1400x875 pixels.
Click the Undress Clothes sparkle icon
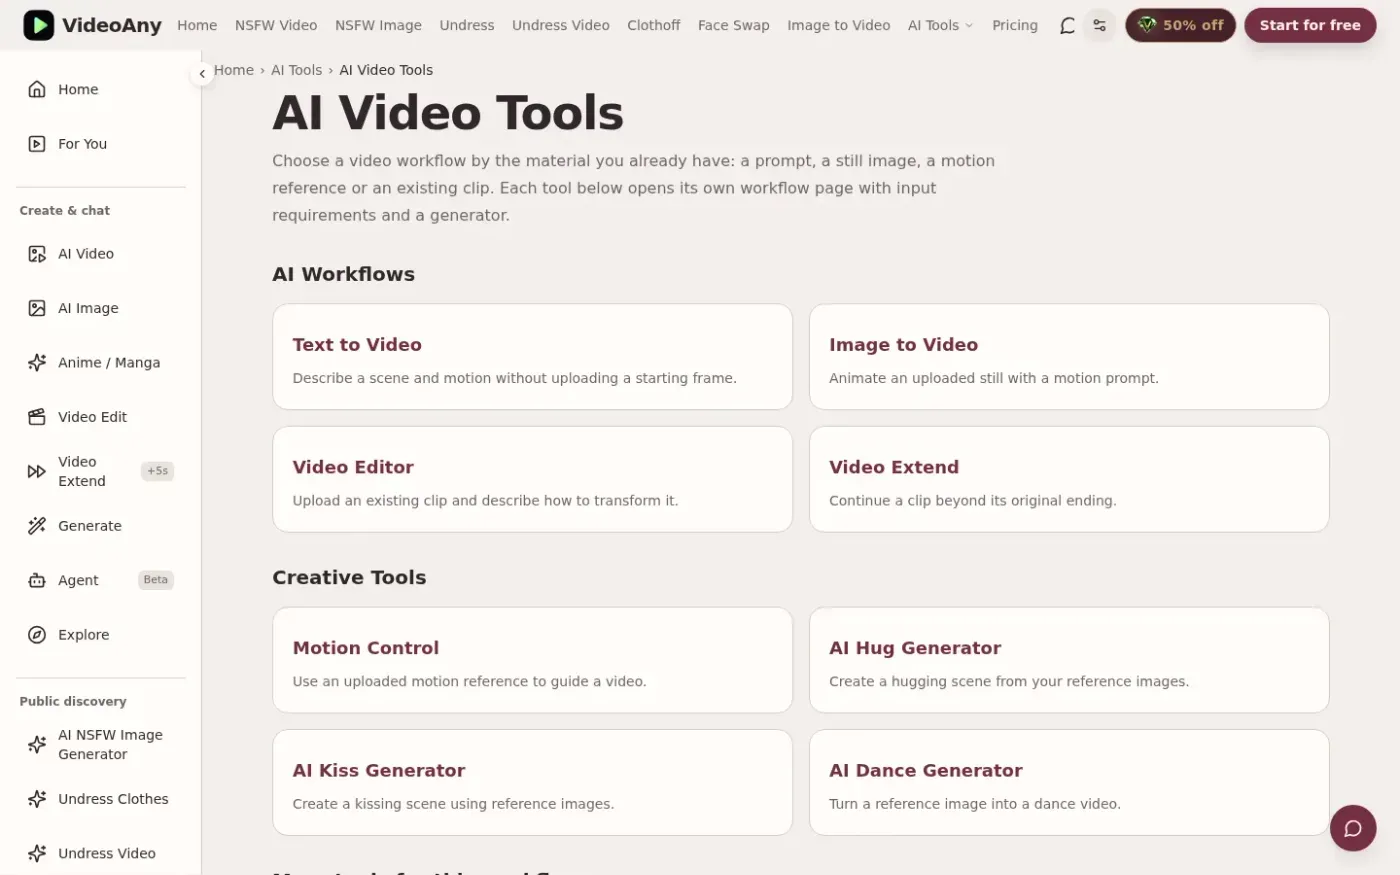[x=37, y=799]
